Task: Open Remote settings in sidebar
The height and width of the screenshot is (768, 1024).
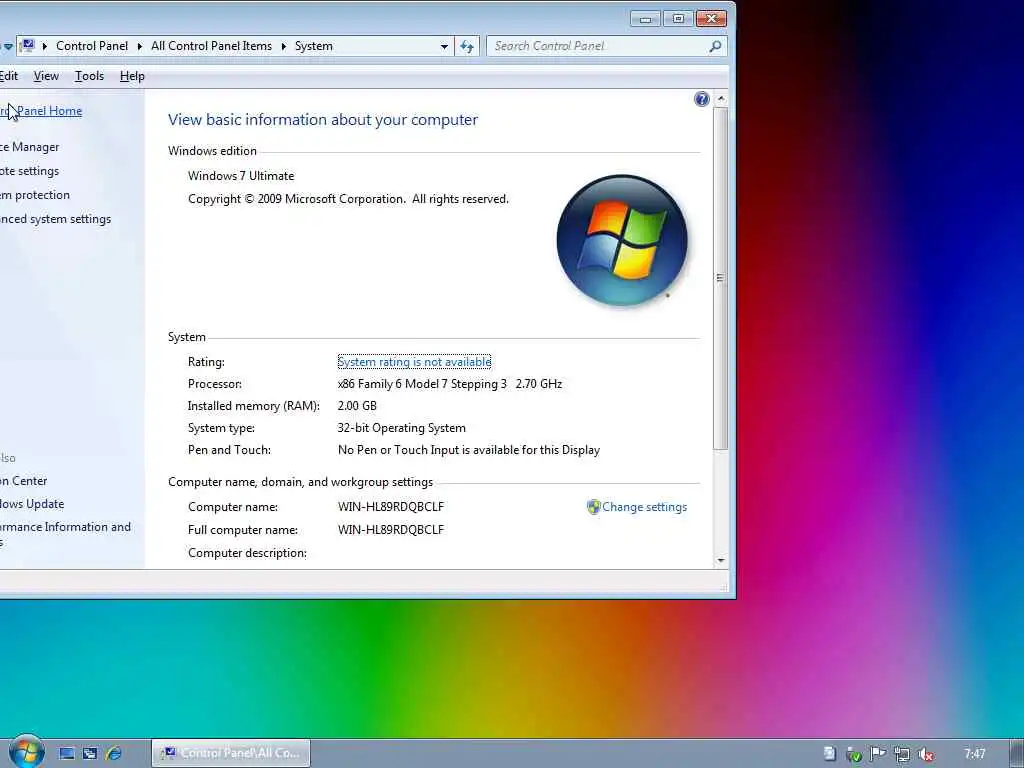Action: (x=29, y=170)
